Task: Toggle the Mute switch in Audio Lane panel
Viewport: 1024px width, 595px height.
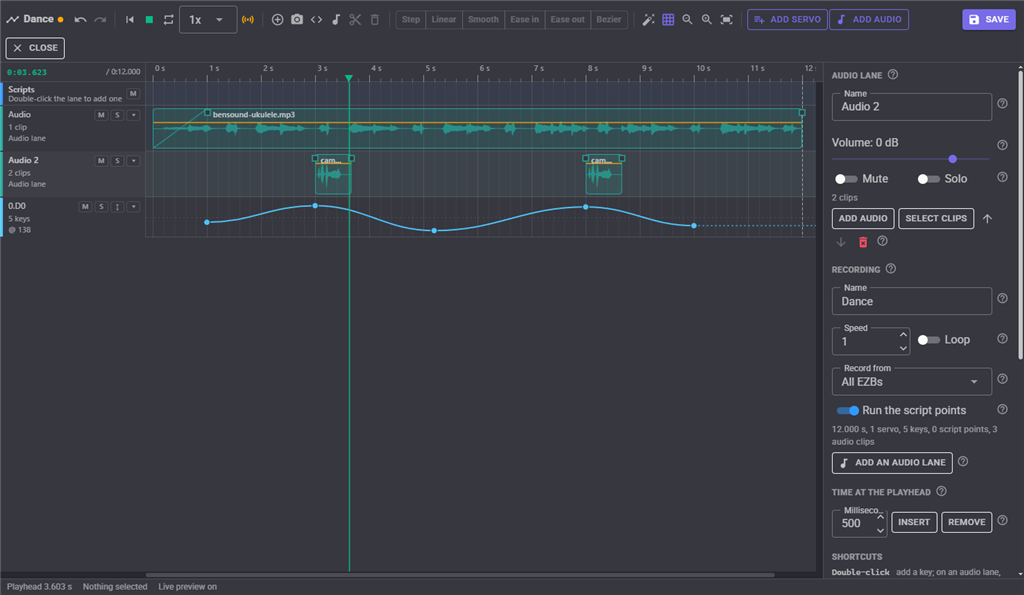Action: pos(846,179)
